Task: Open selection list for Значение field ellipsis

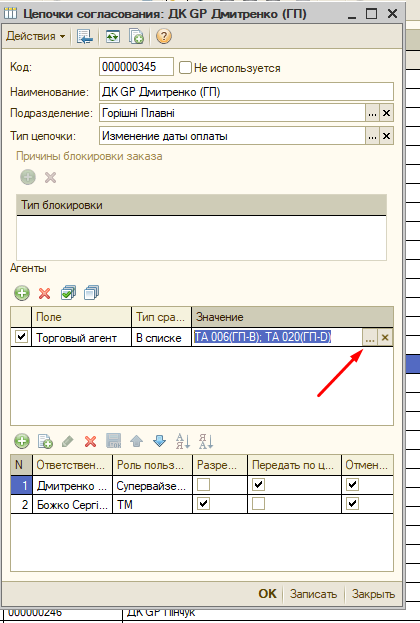Action: coord(370,338)
